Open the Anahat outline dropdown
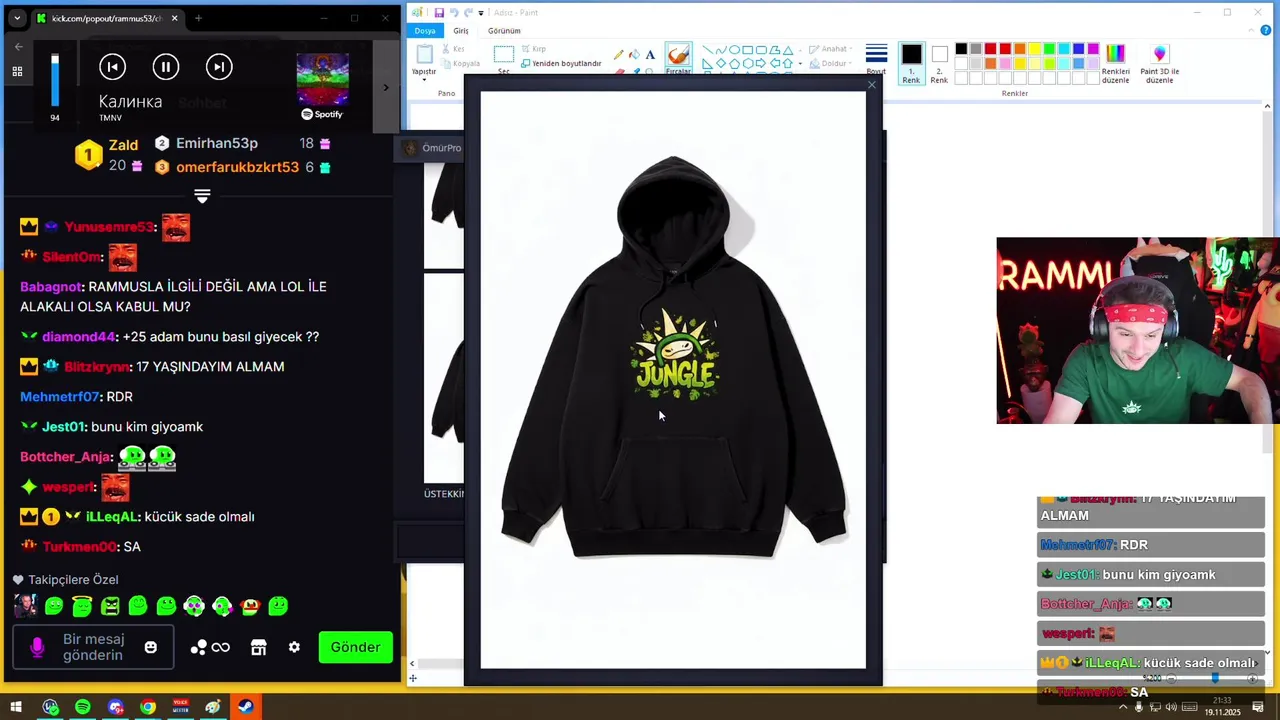Screen dimensions: 1280x720 coord(829,49)
